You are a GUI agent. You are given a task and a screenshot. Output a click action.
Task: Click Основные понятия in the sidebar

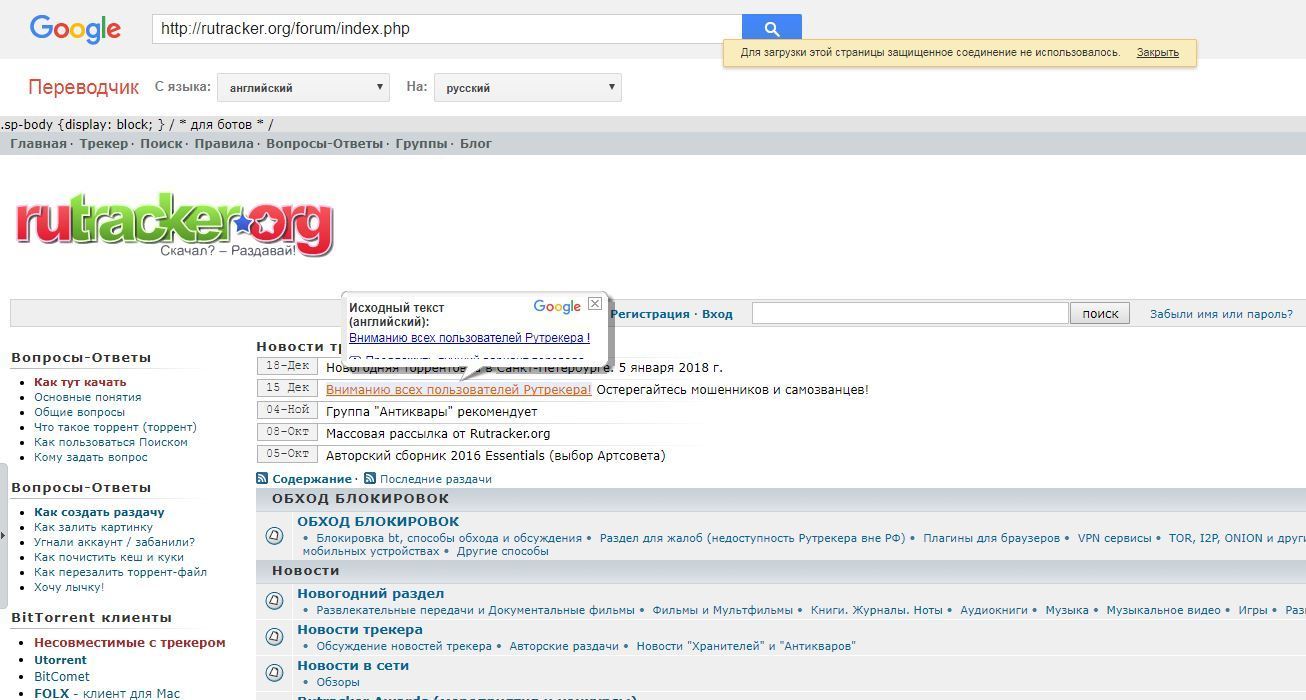click(x=87, y=397)
